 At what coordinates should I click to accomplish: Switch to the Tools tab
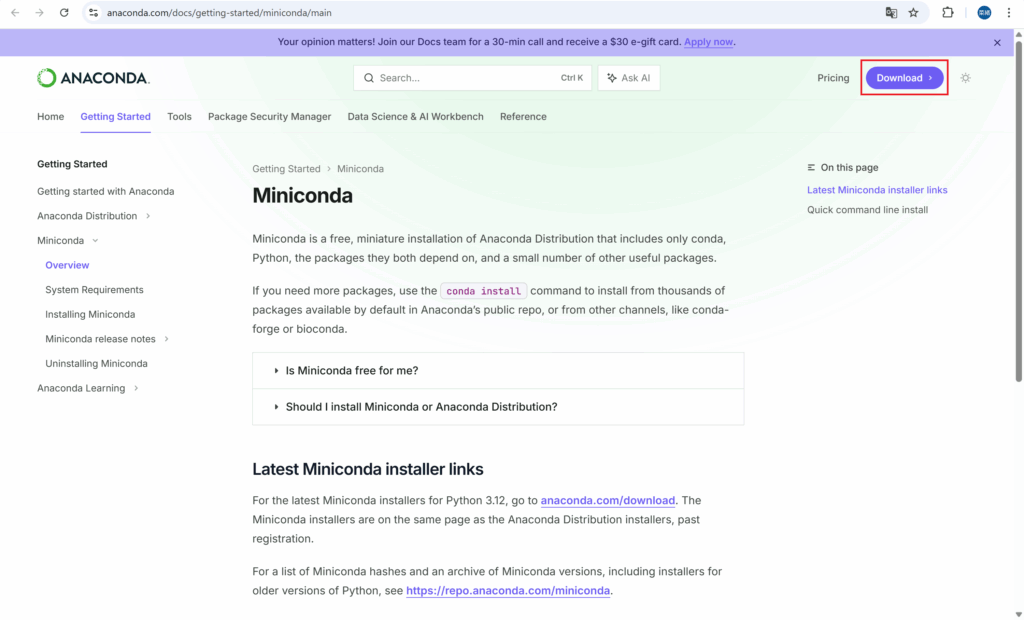[x=179, y=116]
